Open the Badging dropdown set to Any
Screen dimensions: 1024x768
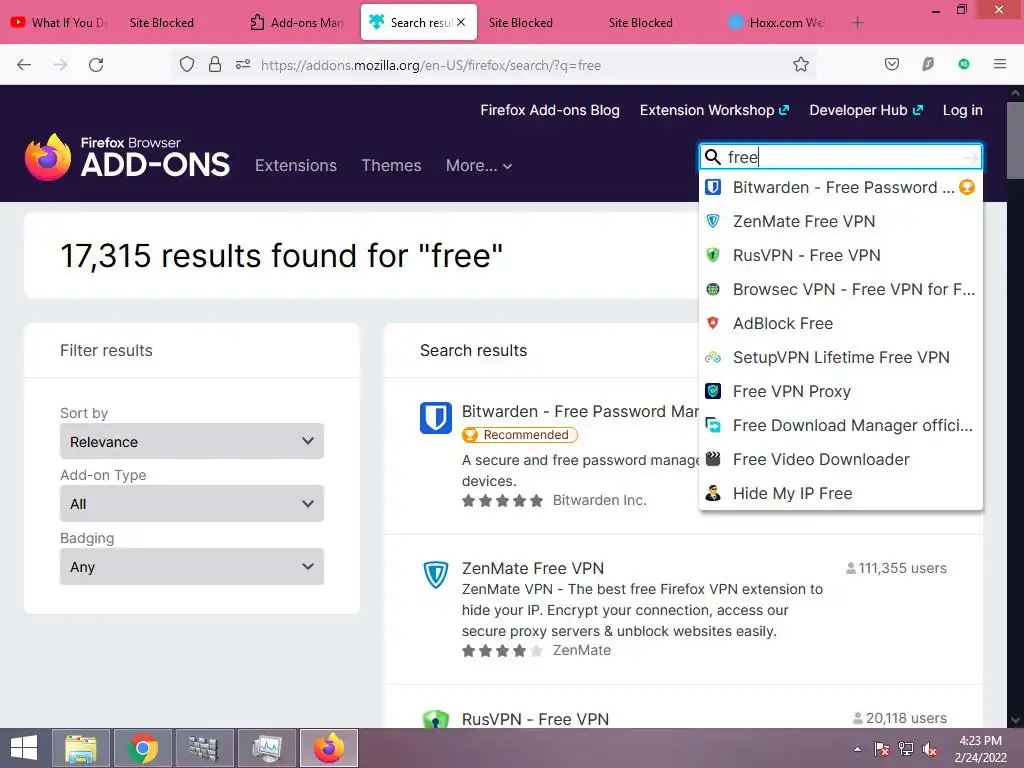point(192,566)
